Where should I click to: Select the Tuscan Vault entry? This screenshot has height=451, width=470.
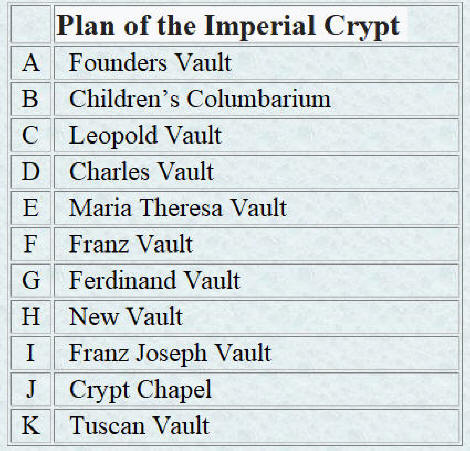tap(139, 425)
